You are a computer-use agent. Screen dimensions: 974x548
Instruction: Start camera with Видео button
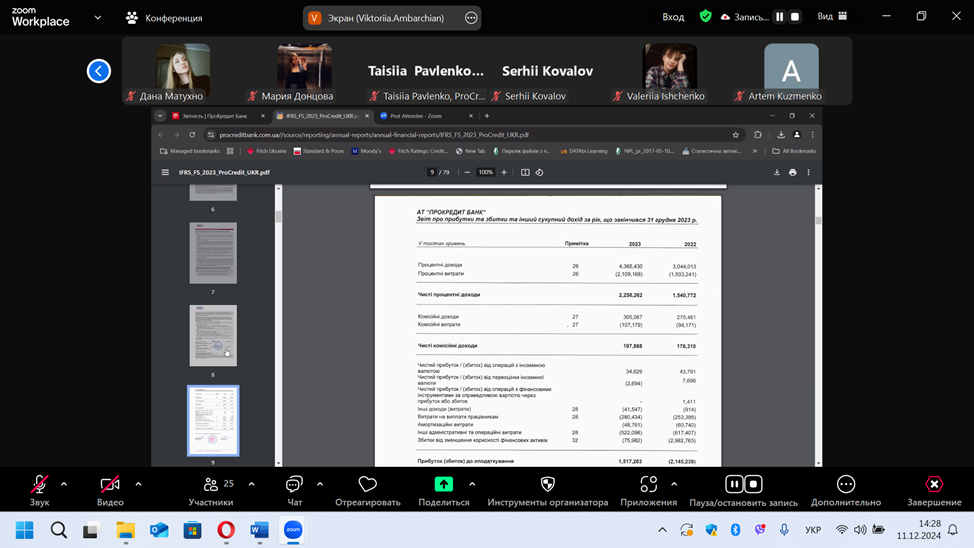coord(110,490)
